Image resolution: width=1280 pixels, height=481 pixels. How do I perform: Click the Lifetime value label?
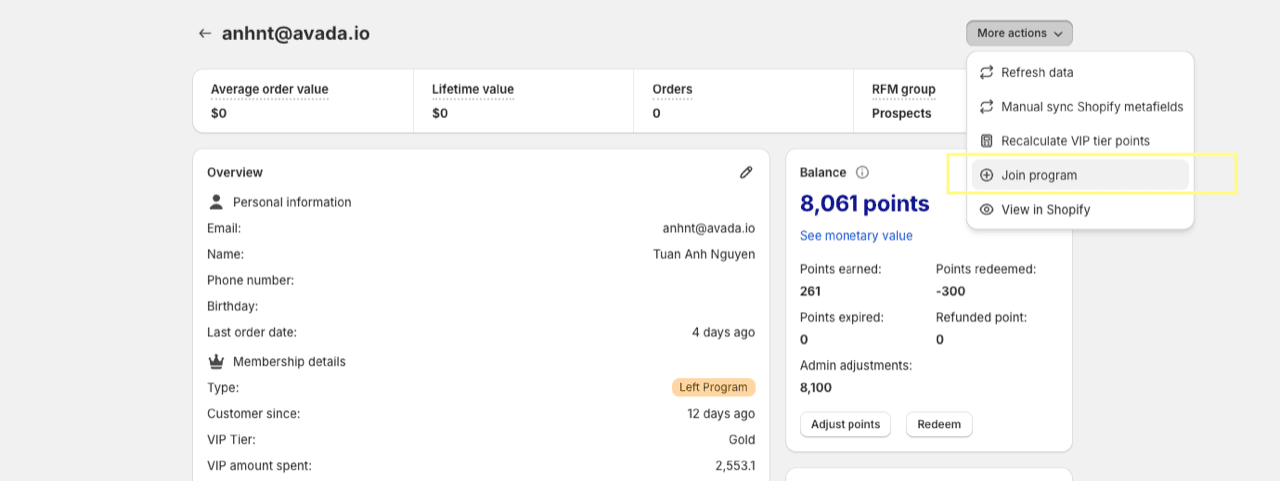point(473,89)
